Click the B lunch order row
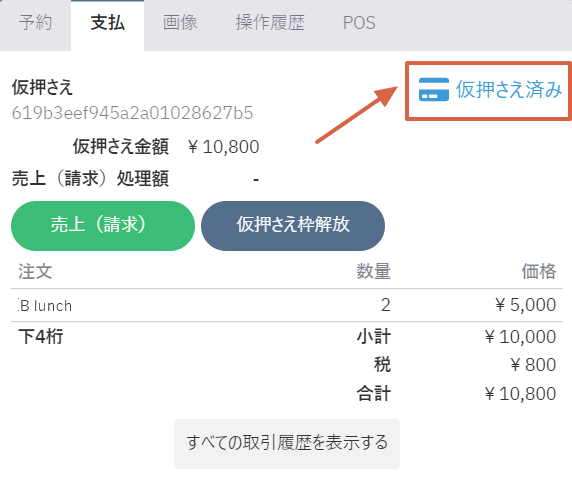The width and height of the screenshot is (572, 484). point(287,305)
